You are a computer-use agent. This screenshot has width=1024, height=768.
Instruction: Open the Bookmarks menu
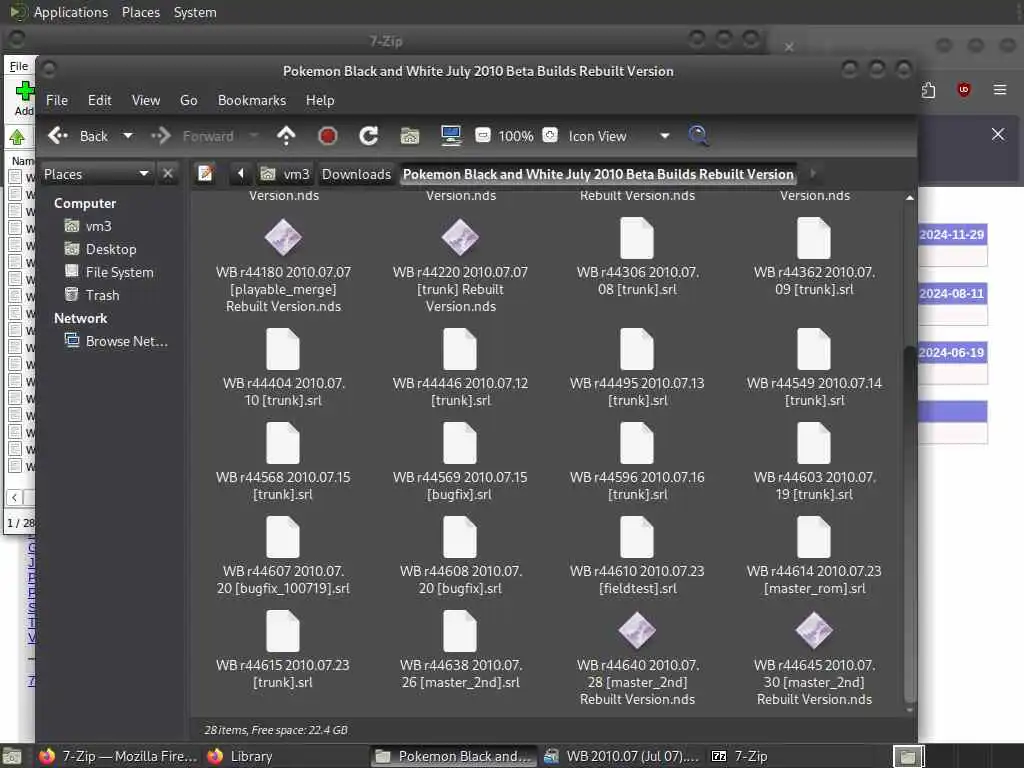(251, 100)
